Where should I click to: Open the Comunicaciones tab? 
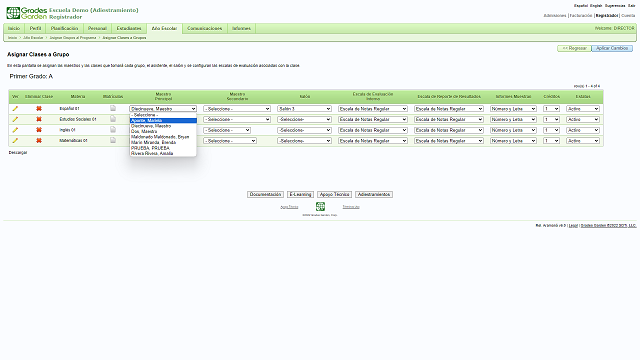pyautogui.click(x=204, y=28)
